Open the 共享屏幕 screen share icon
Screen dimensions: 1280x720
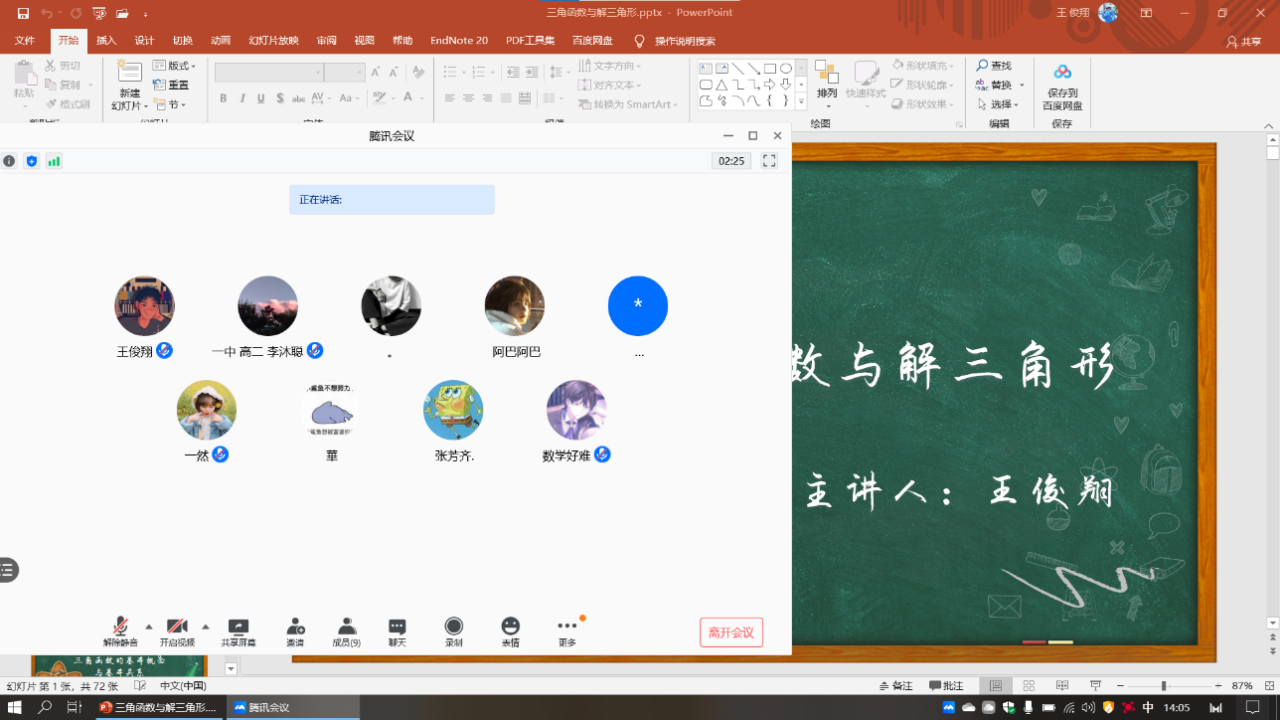[x=238, y=628]
